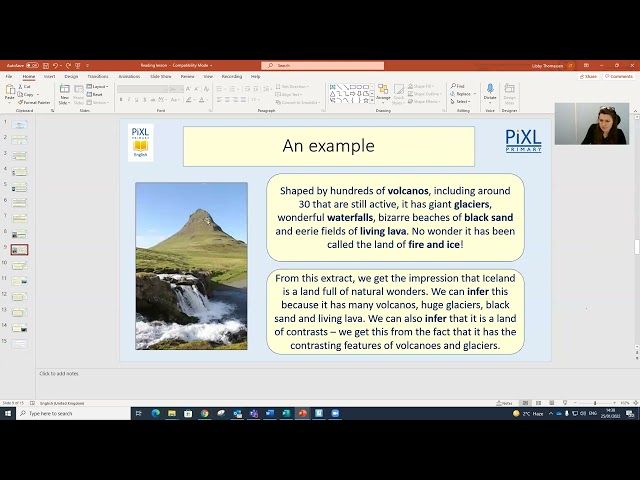Toggle the Notes pane button
640x480 pixels.
[504, 403]
